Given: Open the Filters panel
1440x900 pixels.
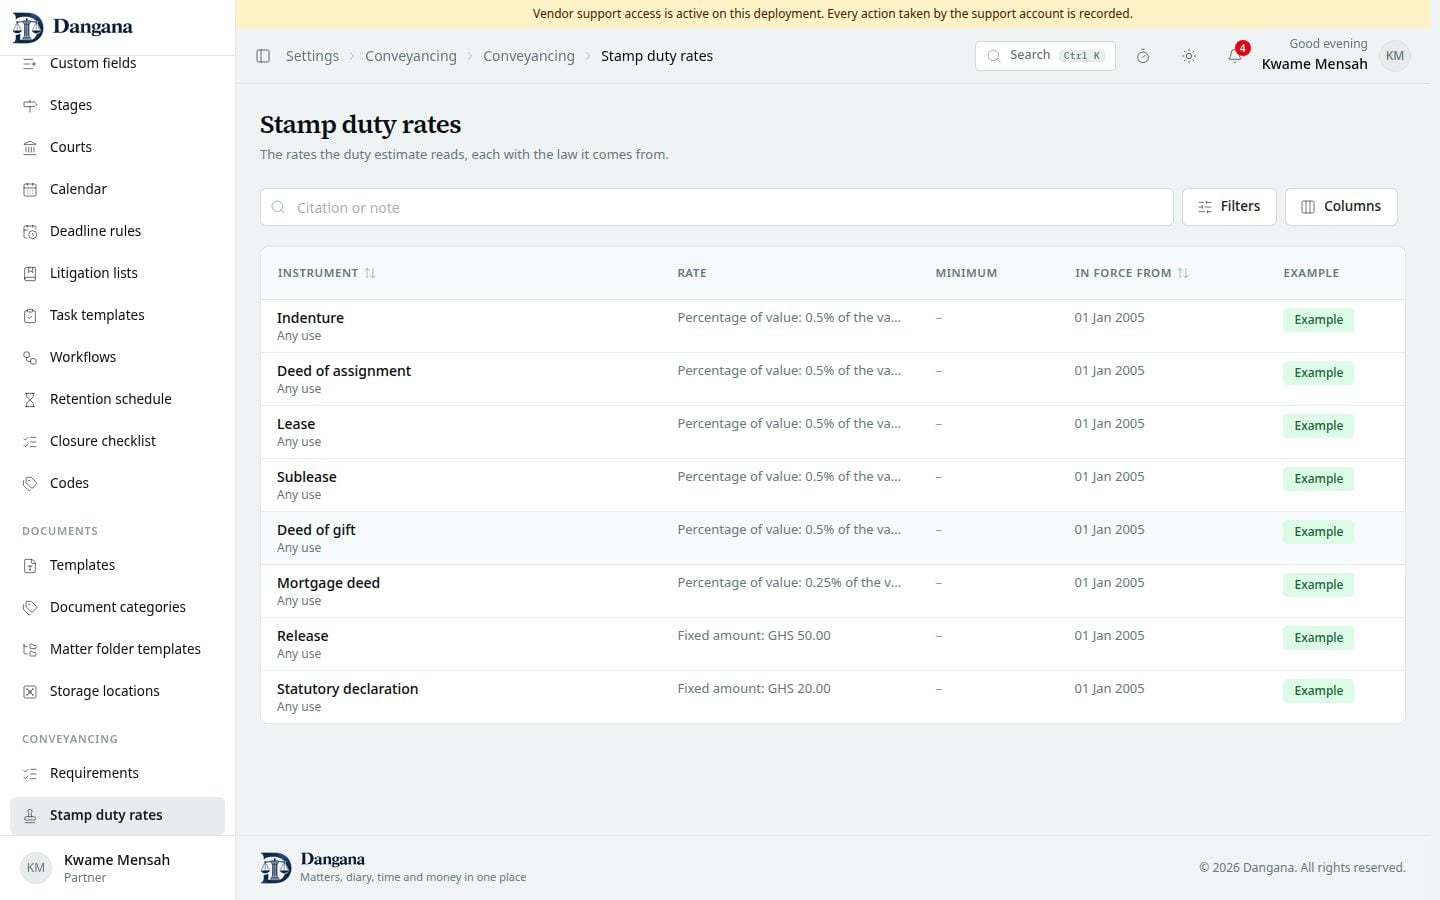Looking at the screenshot, I should pos(1229,207).
